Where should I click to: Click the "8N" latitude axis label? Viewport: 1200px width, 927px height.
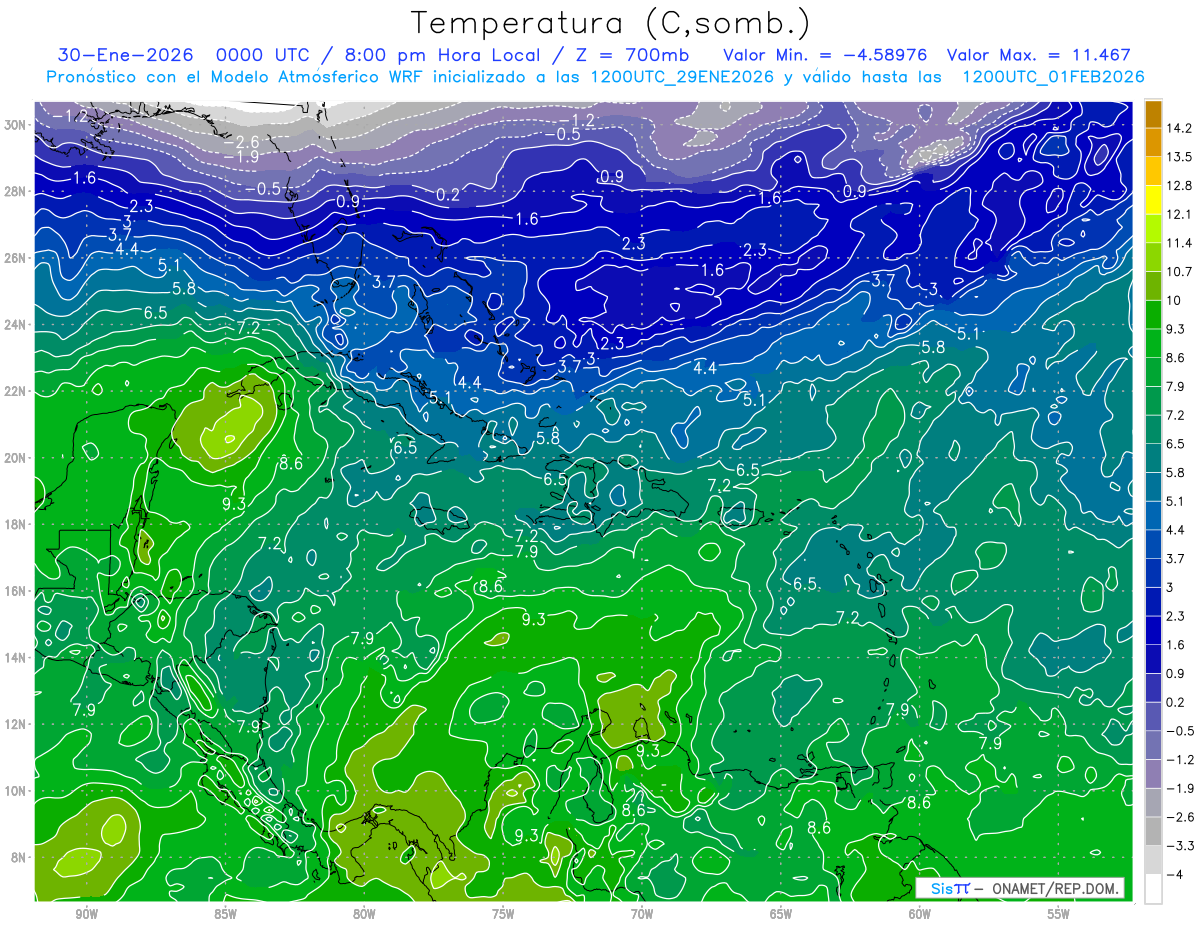click(x=20, y=858)
